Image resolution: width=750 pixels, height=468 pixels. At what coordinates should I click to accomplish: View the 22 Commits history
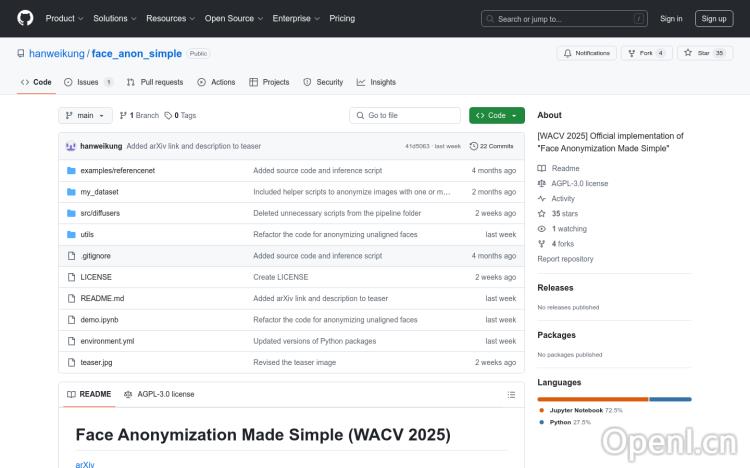click(492, 146)
